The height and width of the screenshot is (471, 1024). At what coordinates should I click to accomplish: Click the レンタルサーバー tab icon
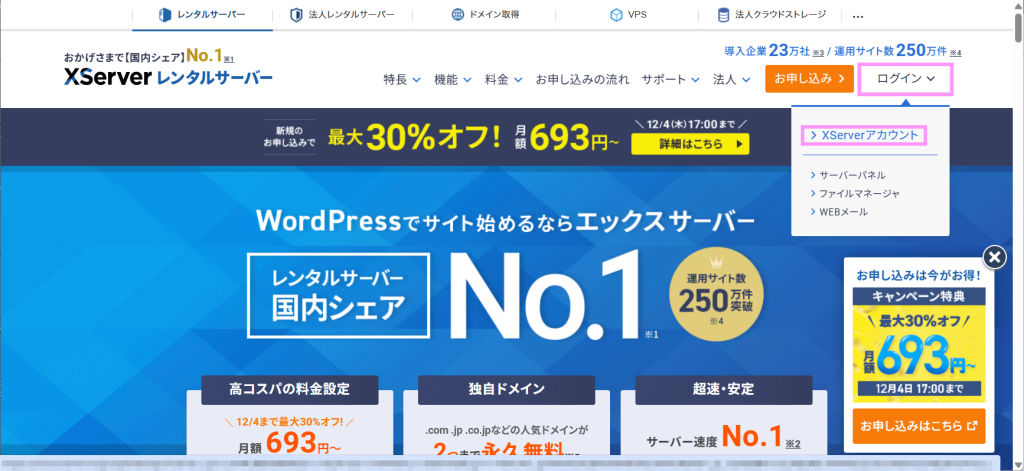pyautogui.click(x=166, y=16)
